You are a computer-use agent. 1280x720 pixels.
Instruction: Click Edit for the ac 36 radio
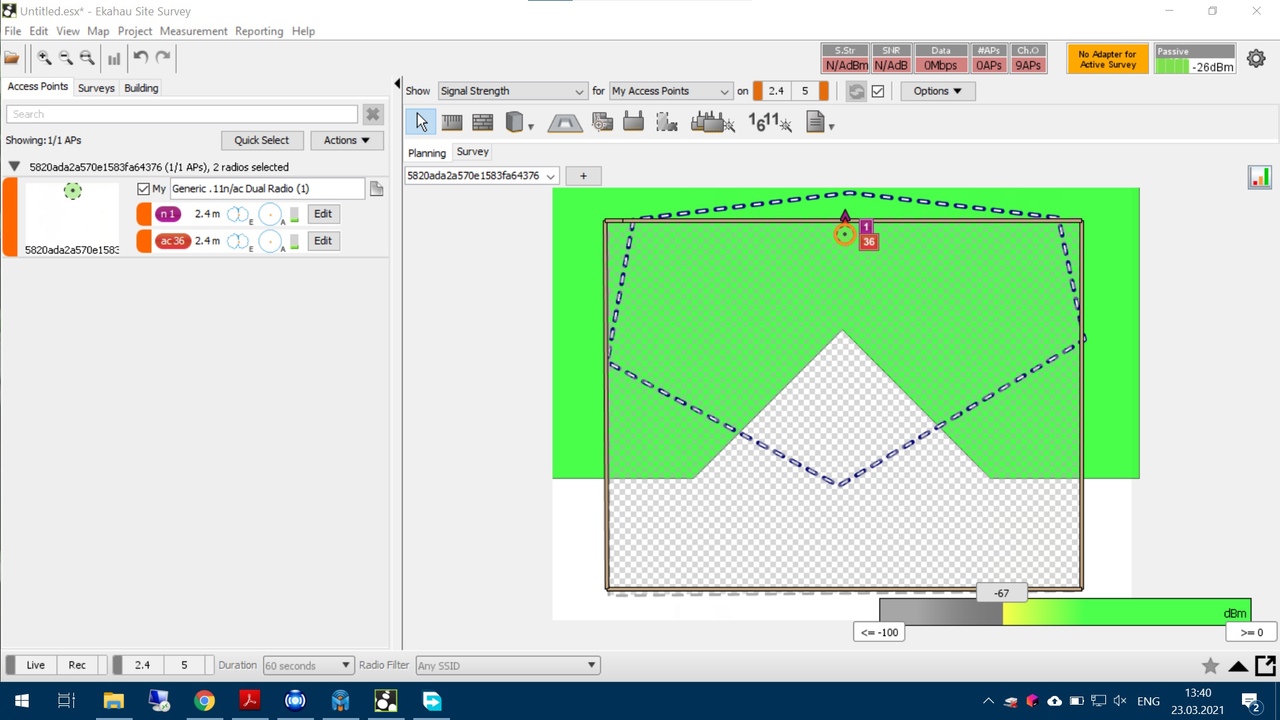322,241
